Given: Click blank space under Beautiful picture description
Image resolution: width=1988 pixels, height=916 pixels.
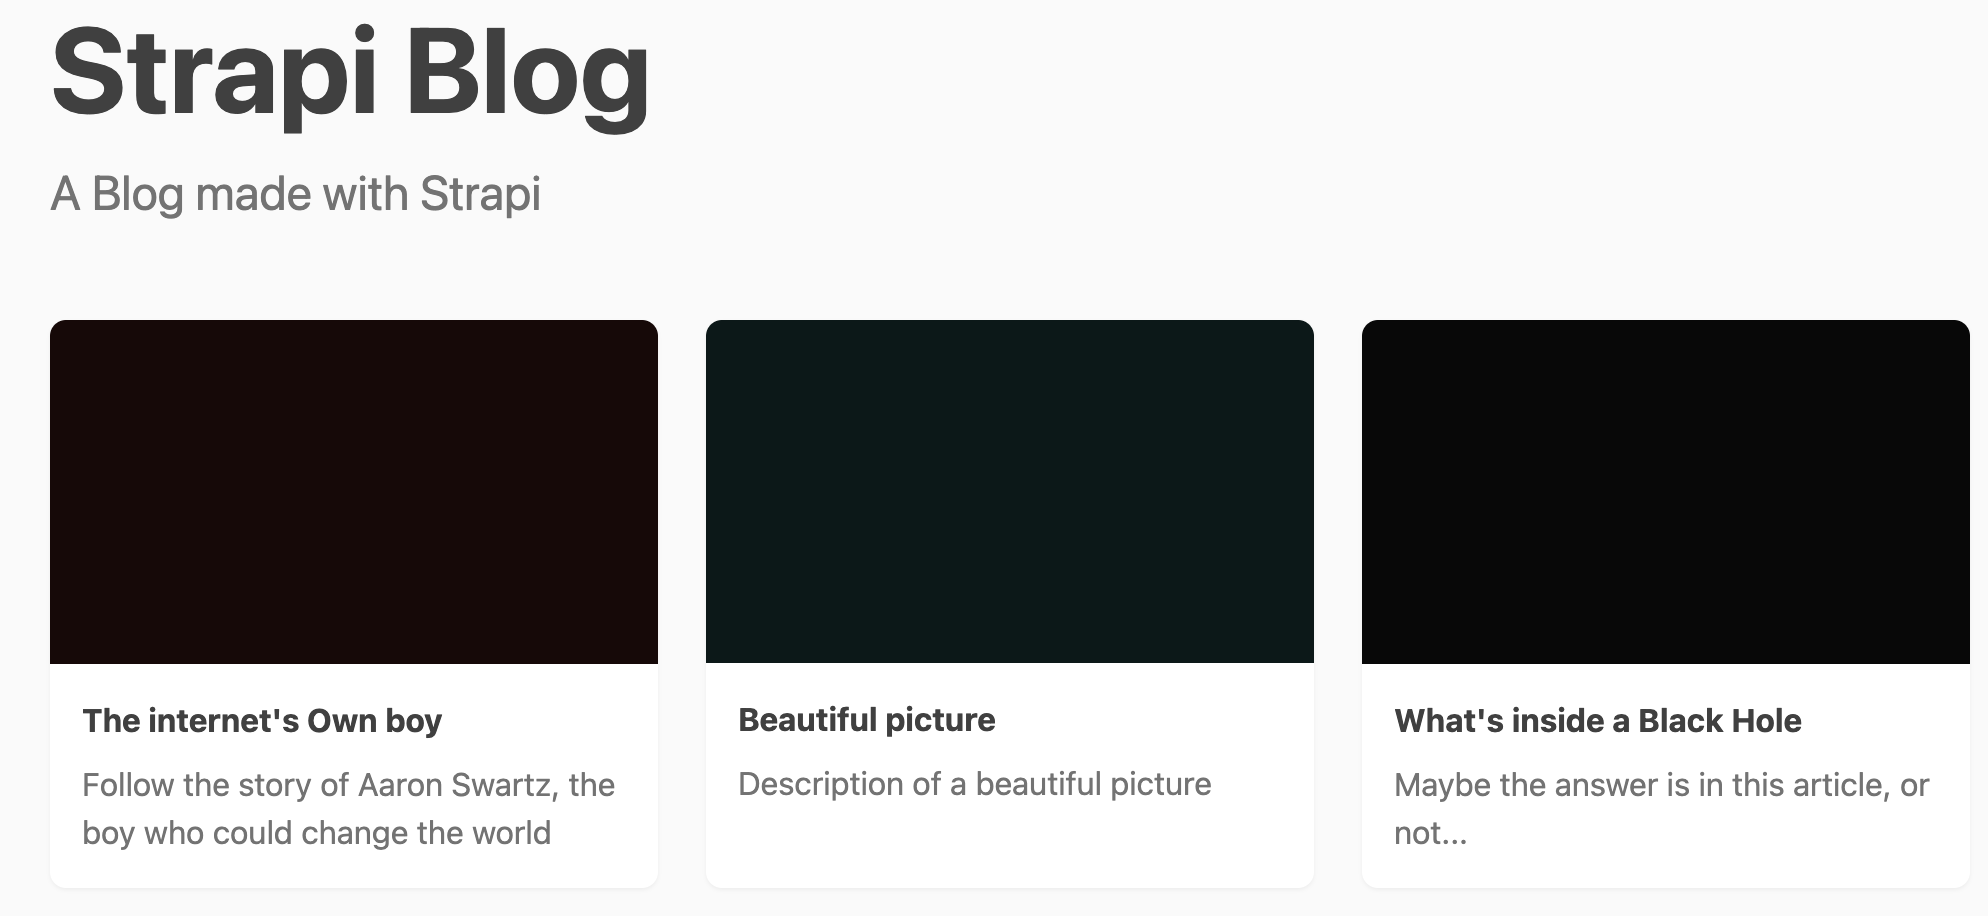Looking at the screenshot, I should tap(1010, 845).
